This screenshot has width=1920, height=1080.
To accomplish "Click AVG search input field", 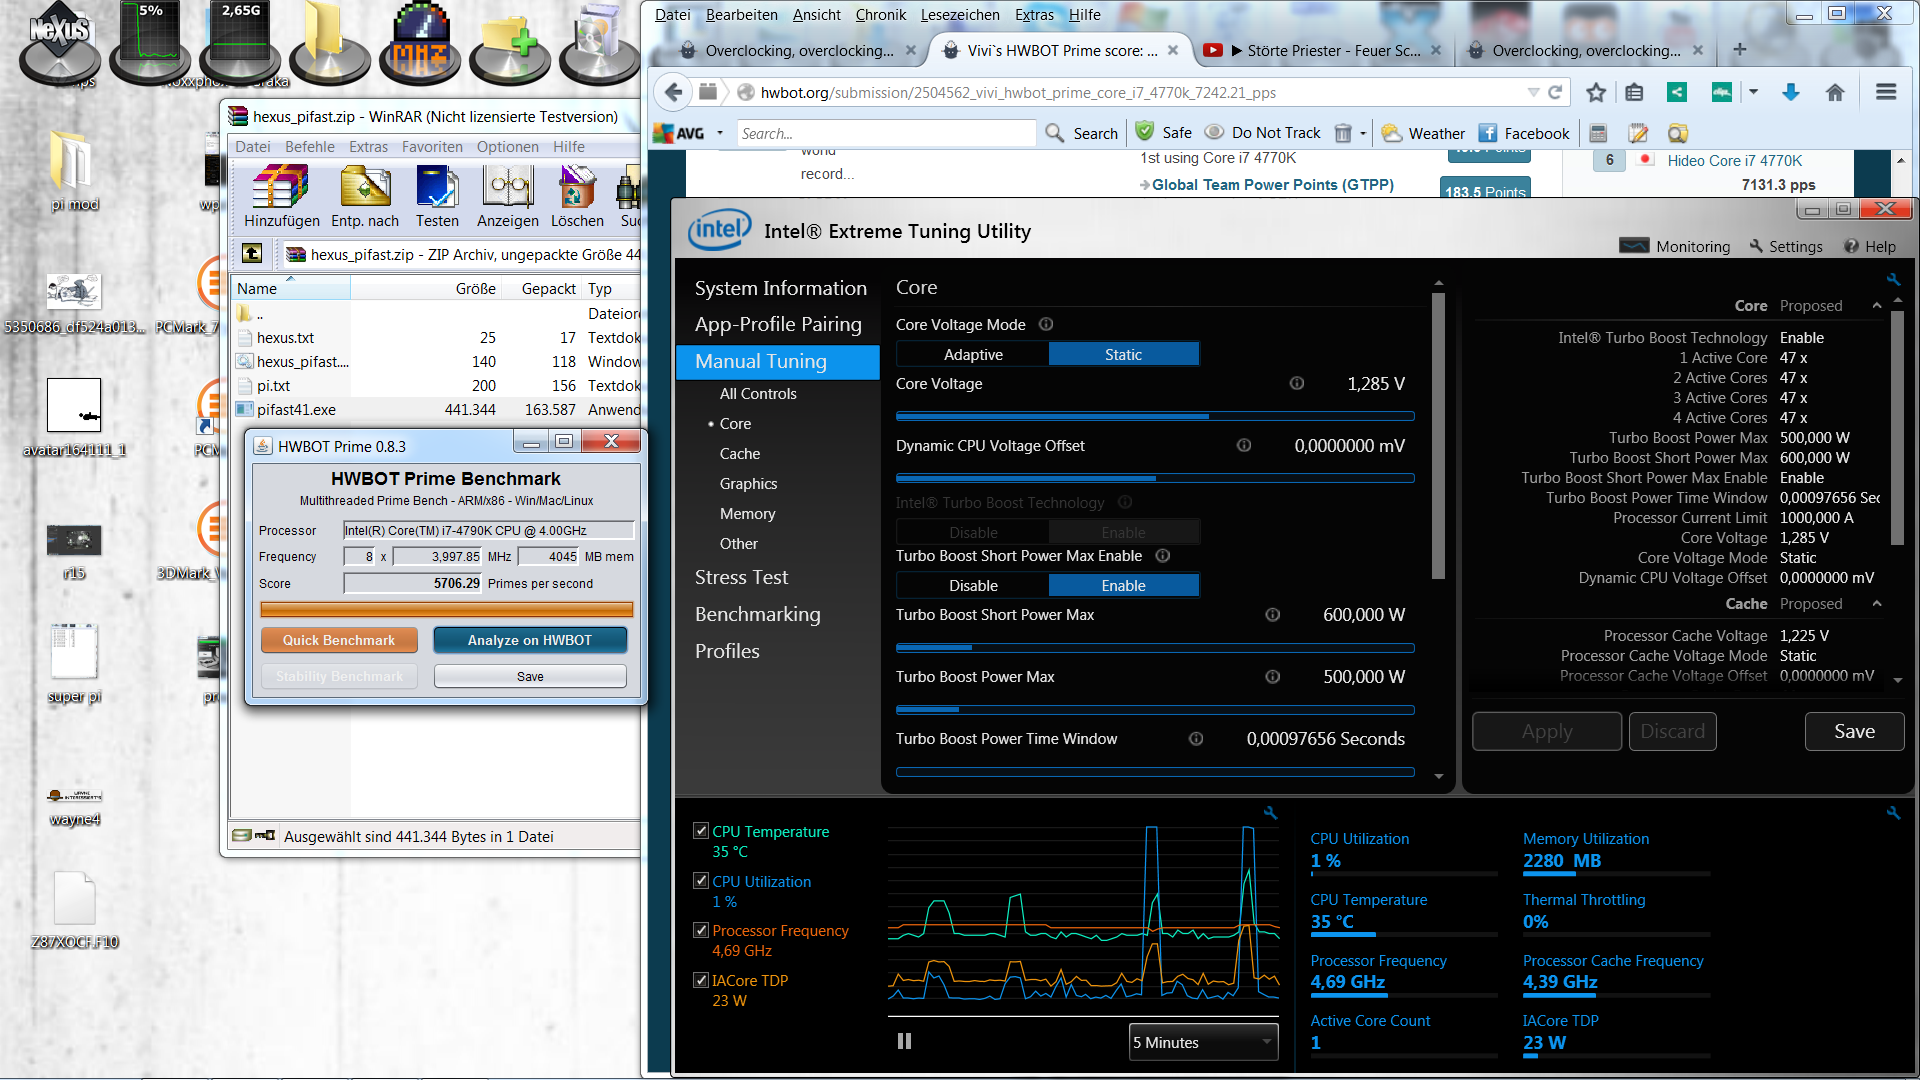I will (886, 133).
